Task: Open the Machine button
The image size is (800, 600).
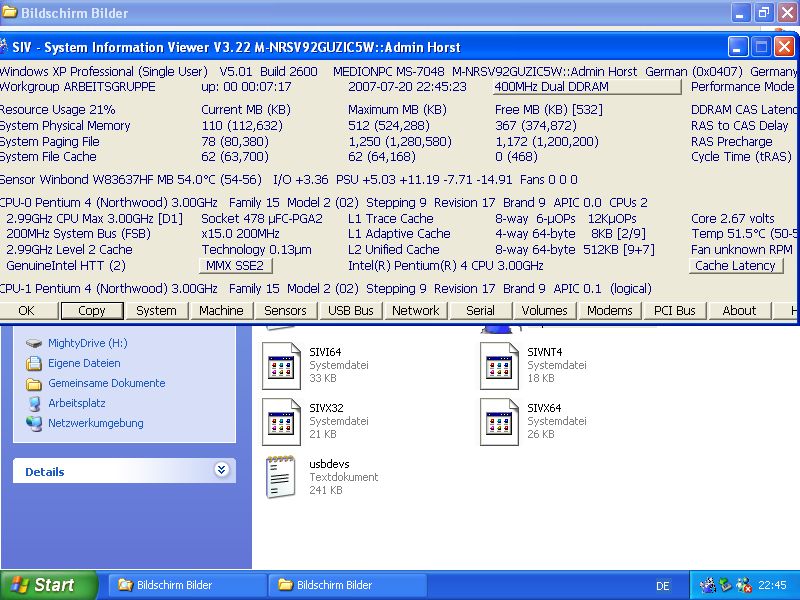Action: [x=221, y=311]
